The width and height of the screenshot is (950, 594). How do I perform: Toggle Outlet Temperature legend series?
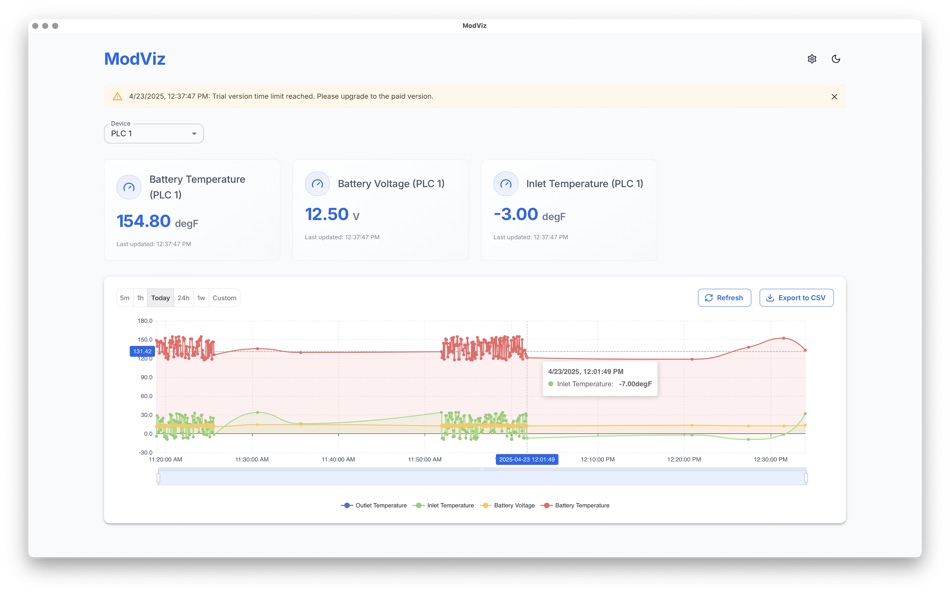374,506
